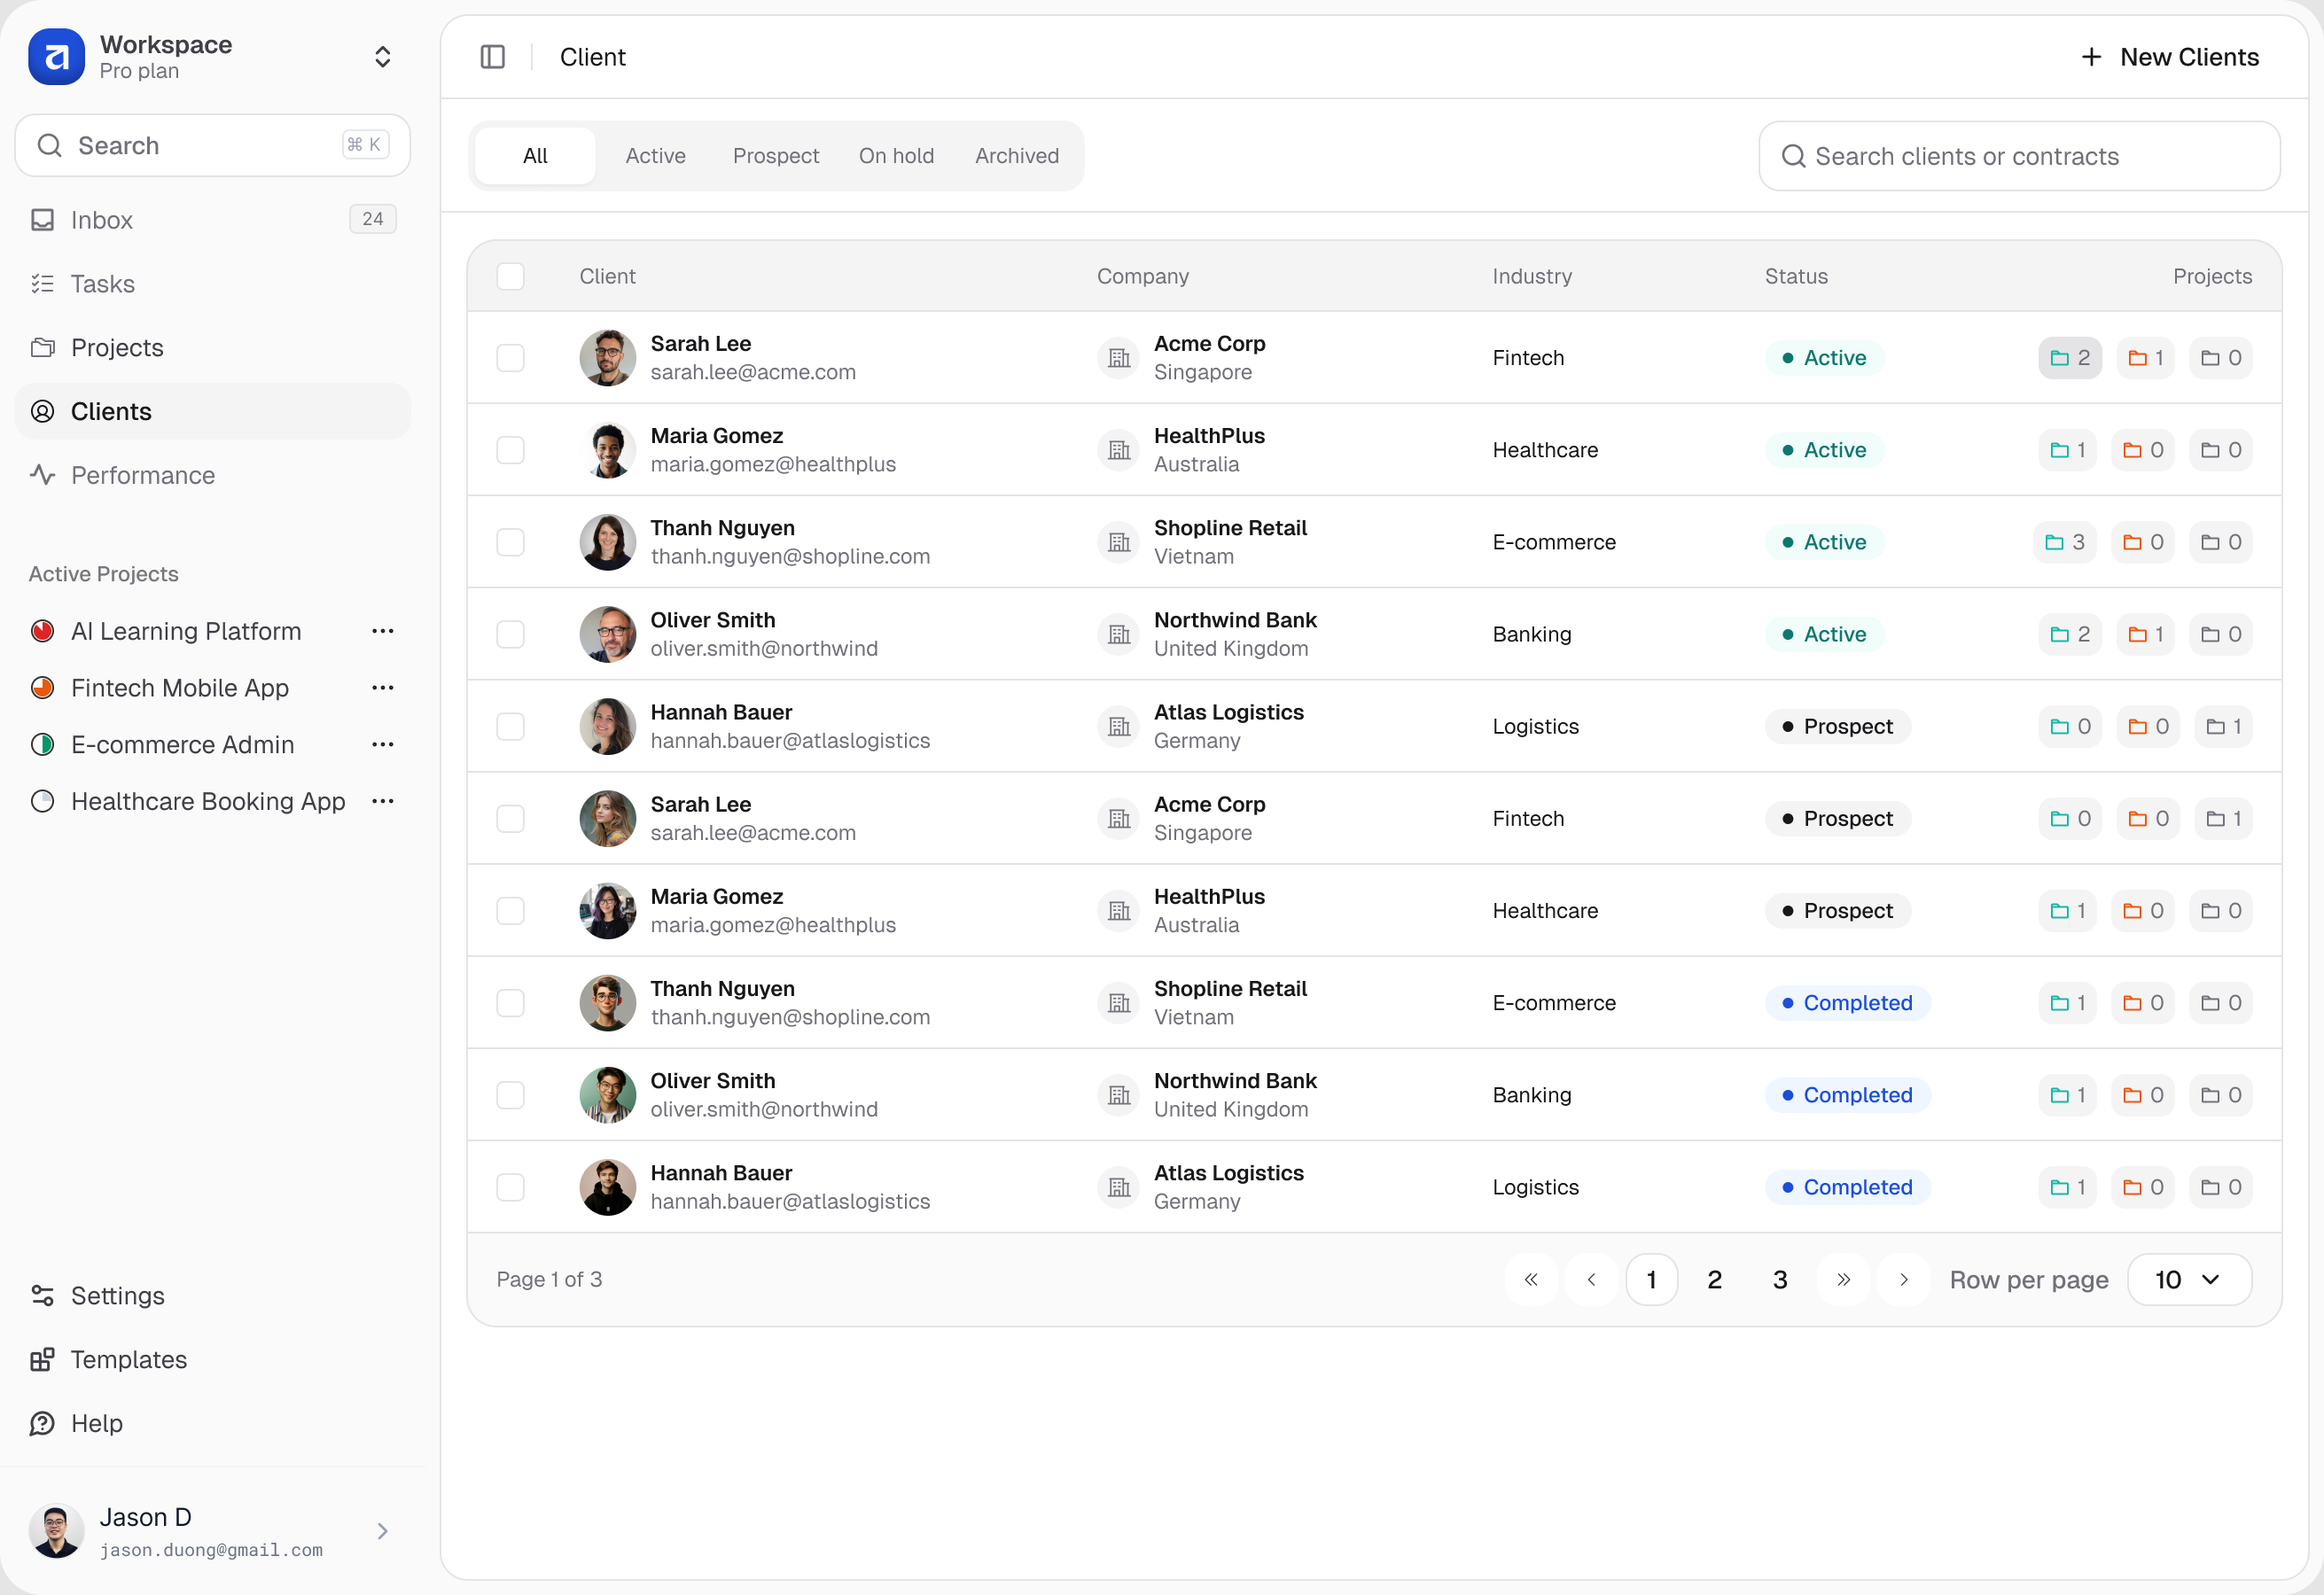
Task: Jump to last page double arrow
Action: coord(1843,1279)
